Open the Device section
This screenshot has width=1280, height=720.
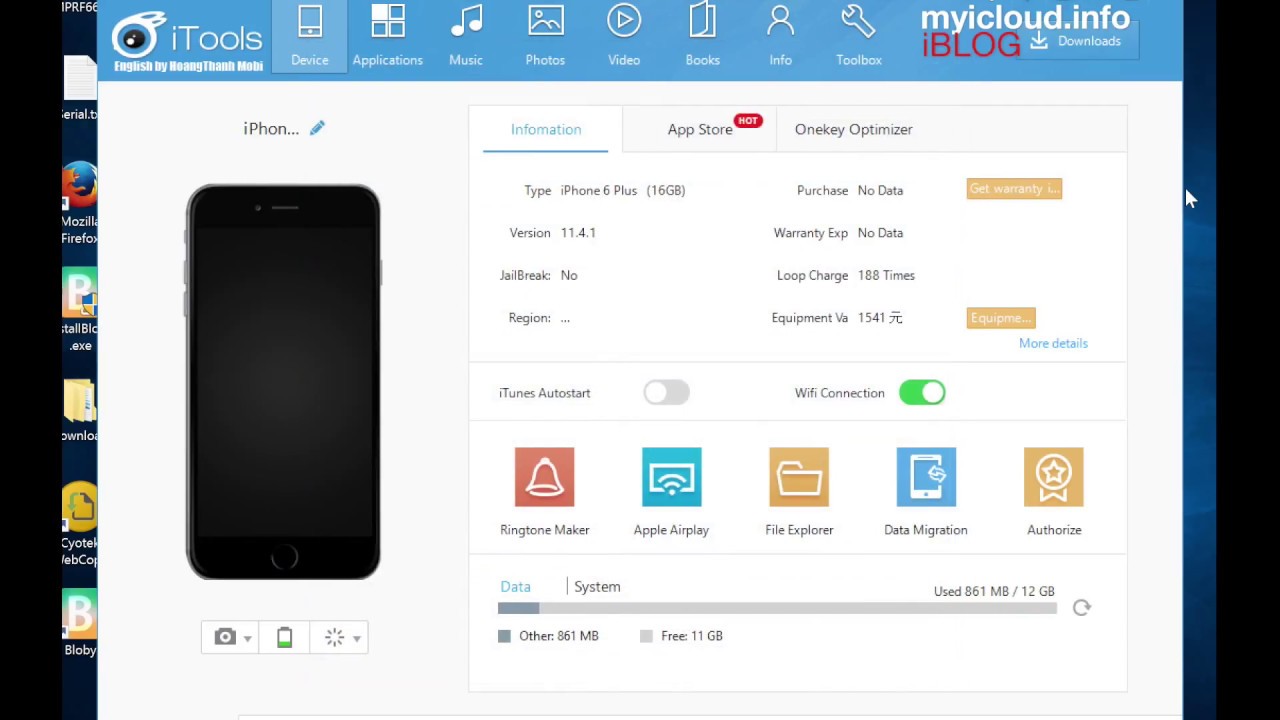click(309, 37)
